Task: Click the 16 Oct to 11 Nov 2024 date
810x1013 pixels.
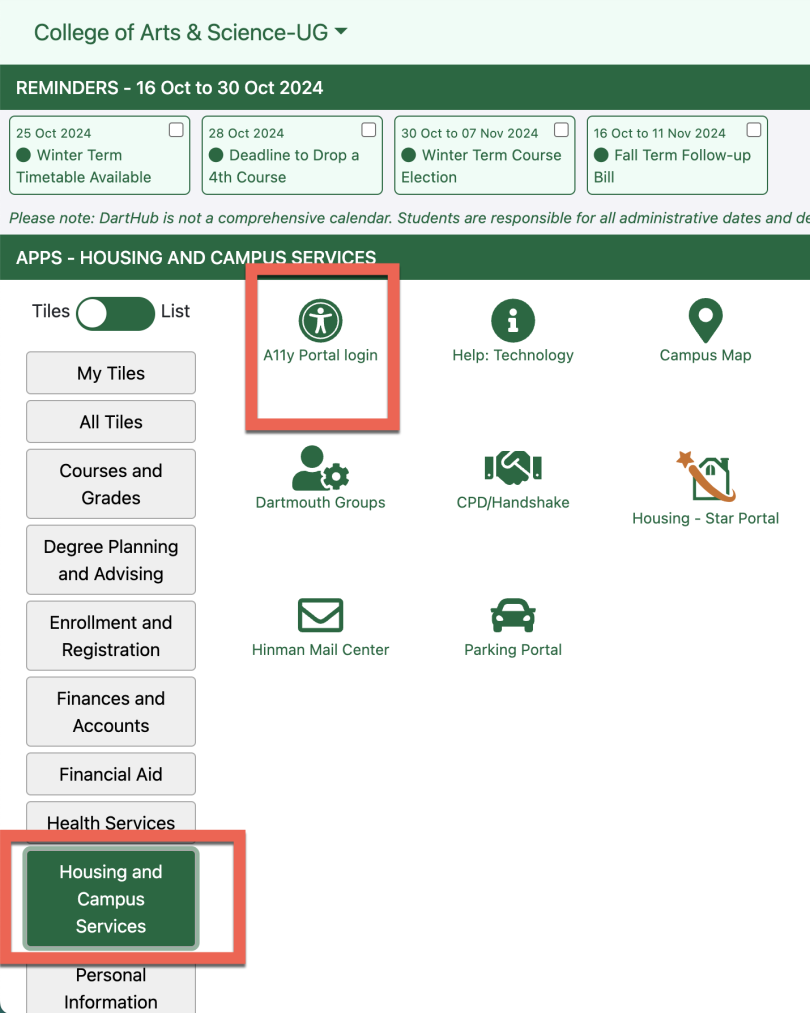Action: [659, 133]
